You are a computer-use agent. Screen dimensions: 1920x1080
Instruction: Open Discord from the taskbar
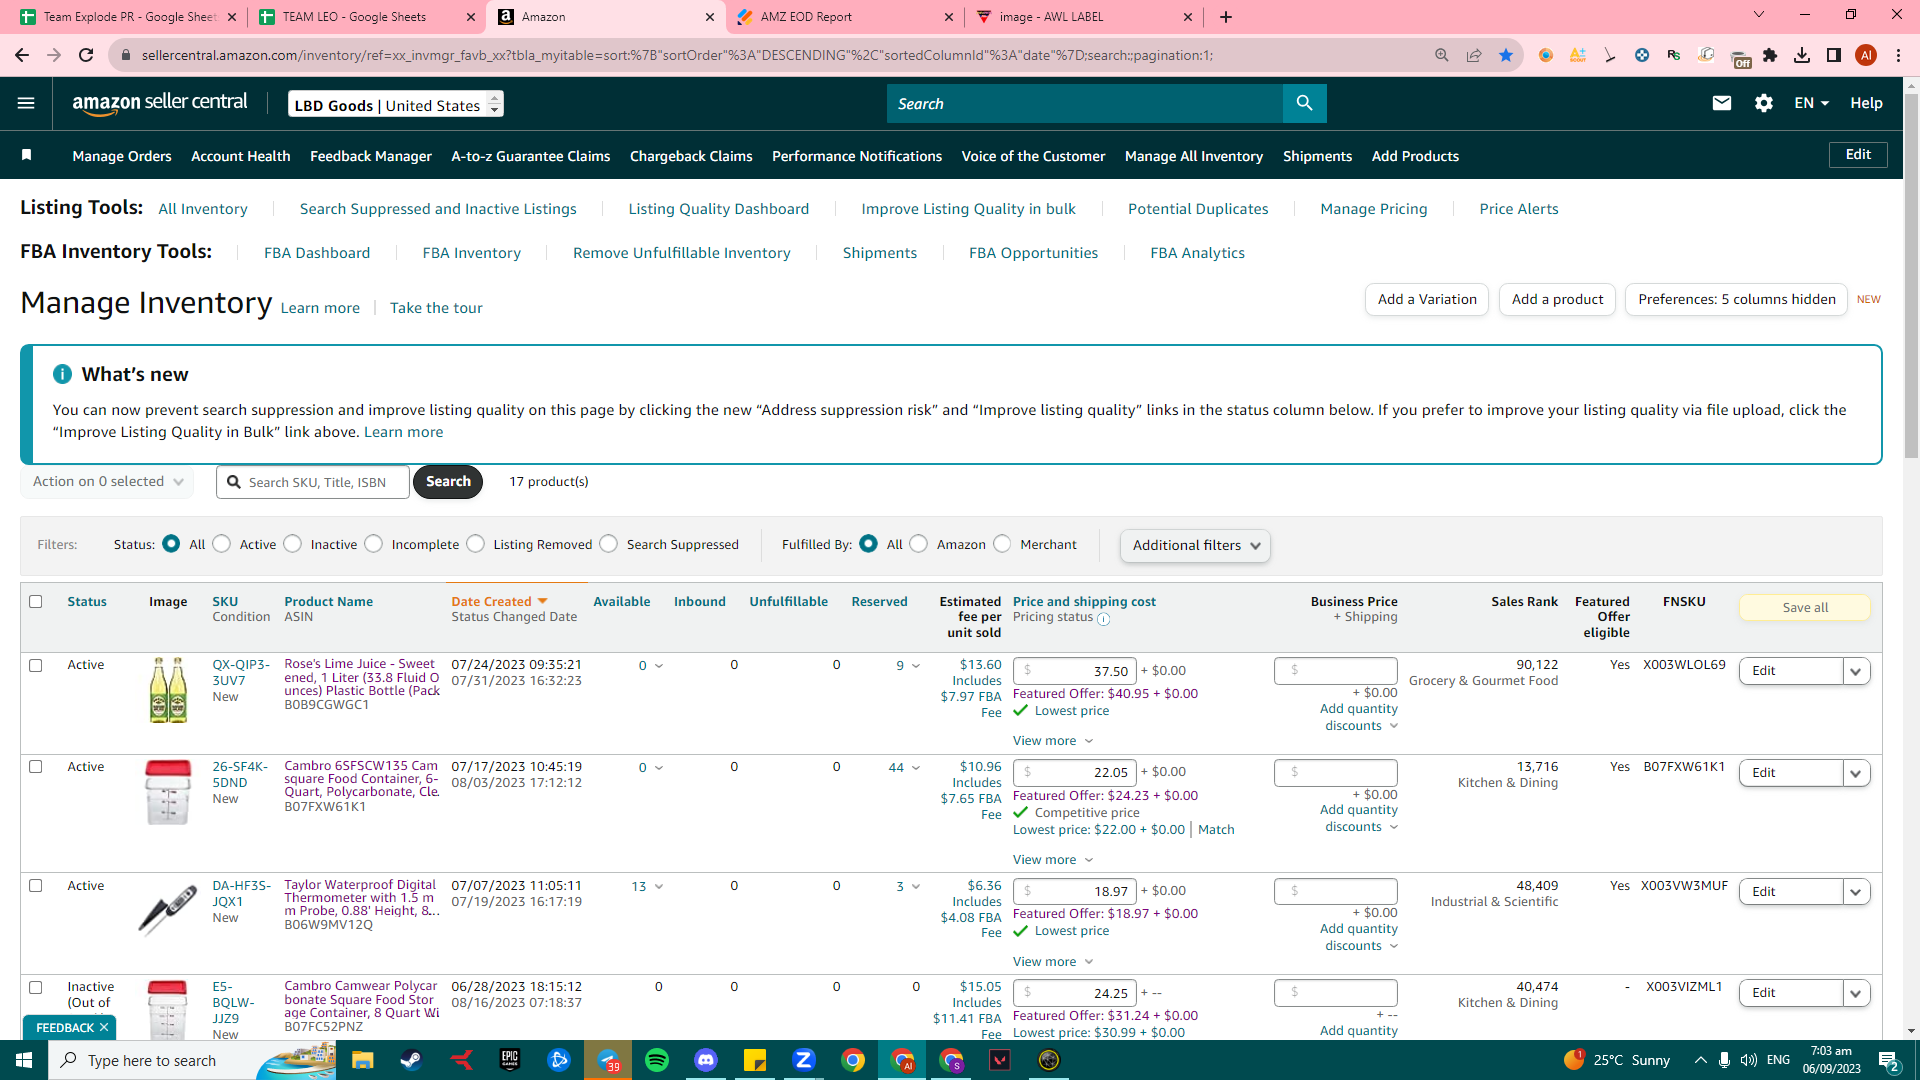click(706, 1060)
